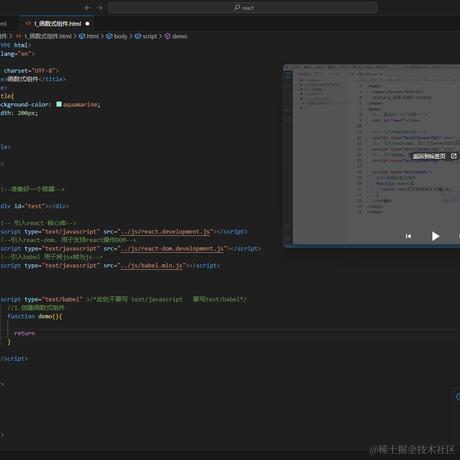Click the aquamarine color swatch in CSS
Screen dimensions: 460x460
(59, 104)
